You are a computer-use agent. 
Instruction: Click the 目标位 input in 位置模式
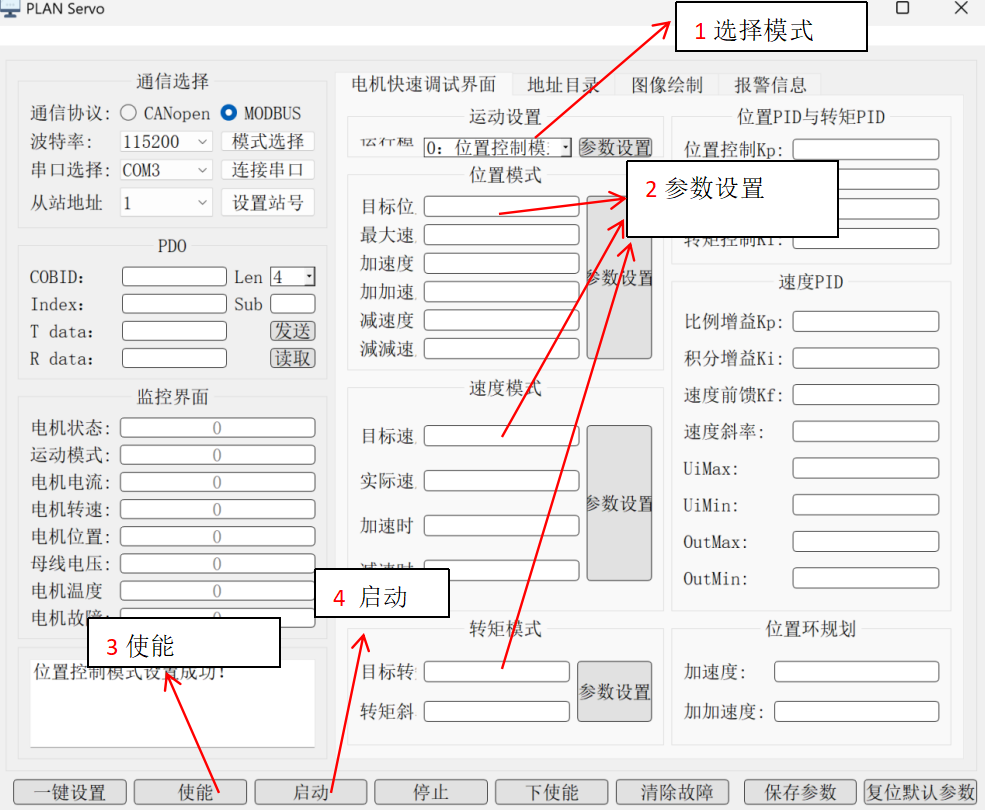[501, 206]
